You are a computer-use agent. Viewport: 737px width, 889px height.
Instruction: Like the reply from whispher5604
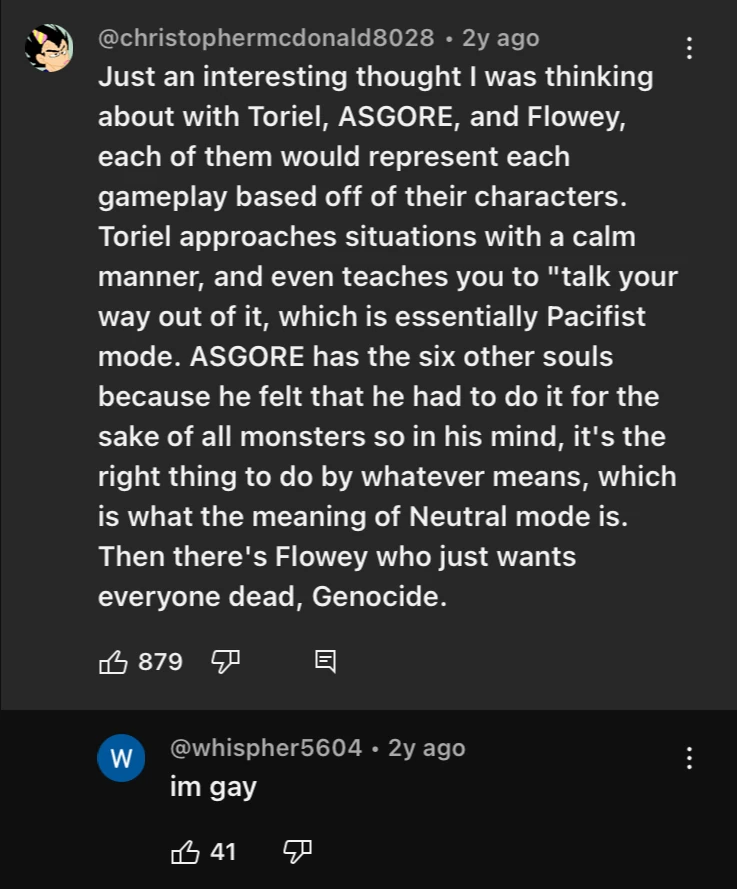pos(186,852)
